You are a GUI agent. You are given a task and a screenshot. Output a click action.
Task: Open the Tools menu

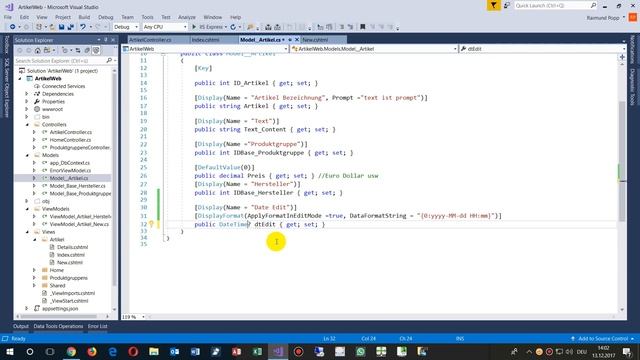[147, 17]
